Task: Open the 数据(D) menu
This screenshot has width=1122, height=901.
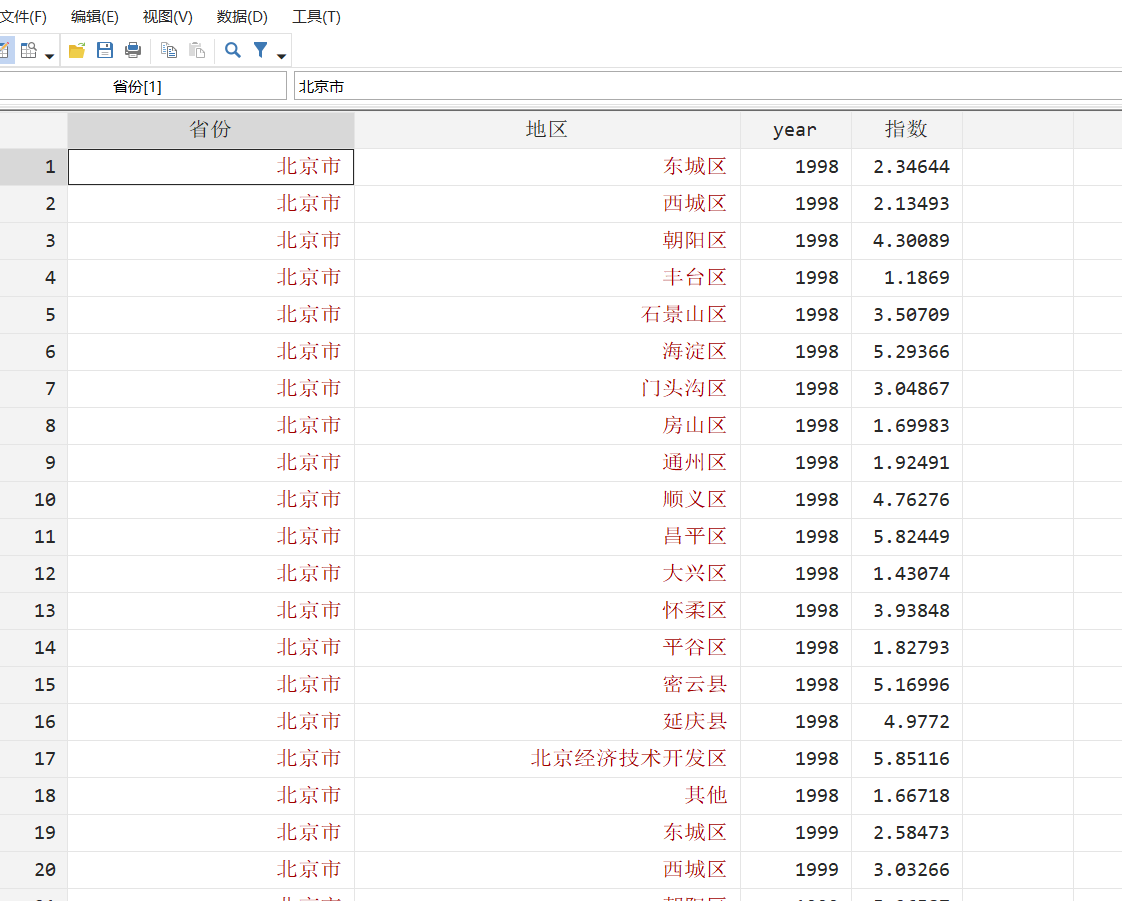Action: point(242,16)
